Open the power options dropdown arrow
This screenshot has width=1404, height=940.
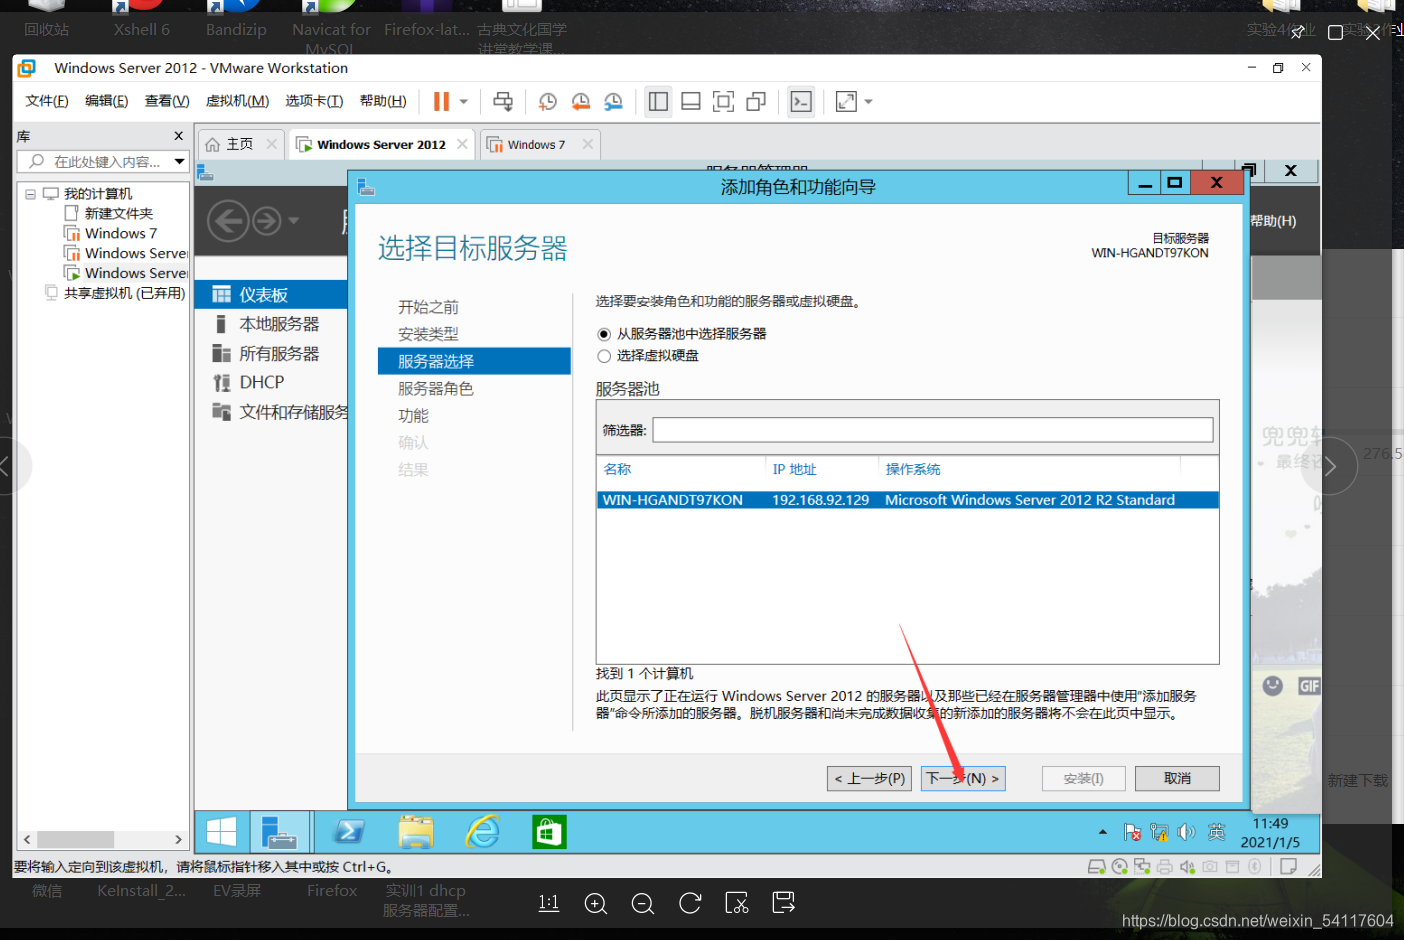(x=463, y=101)
